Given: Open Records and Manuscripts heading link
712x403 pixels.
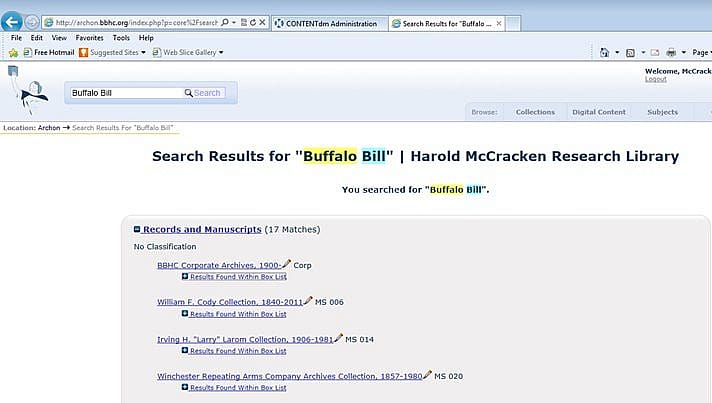Looking at the screenshot, I should point(202,229).
